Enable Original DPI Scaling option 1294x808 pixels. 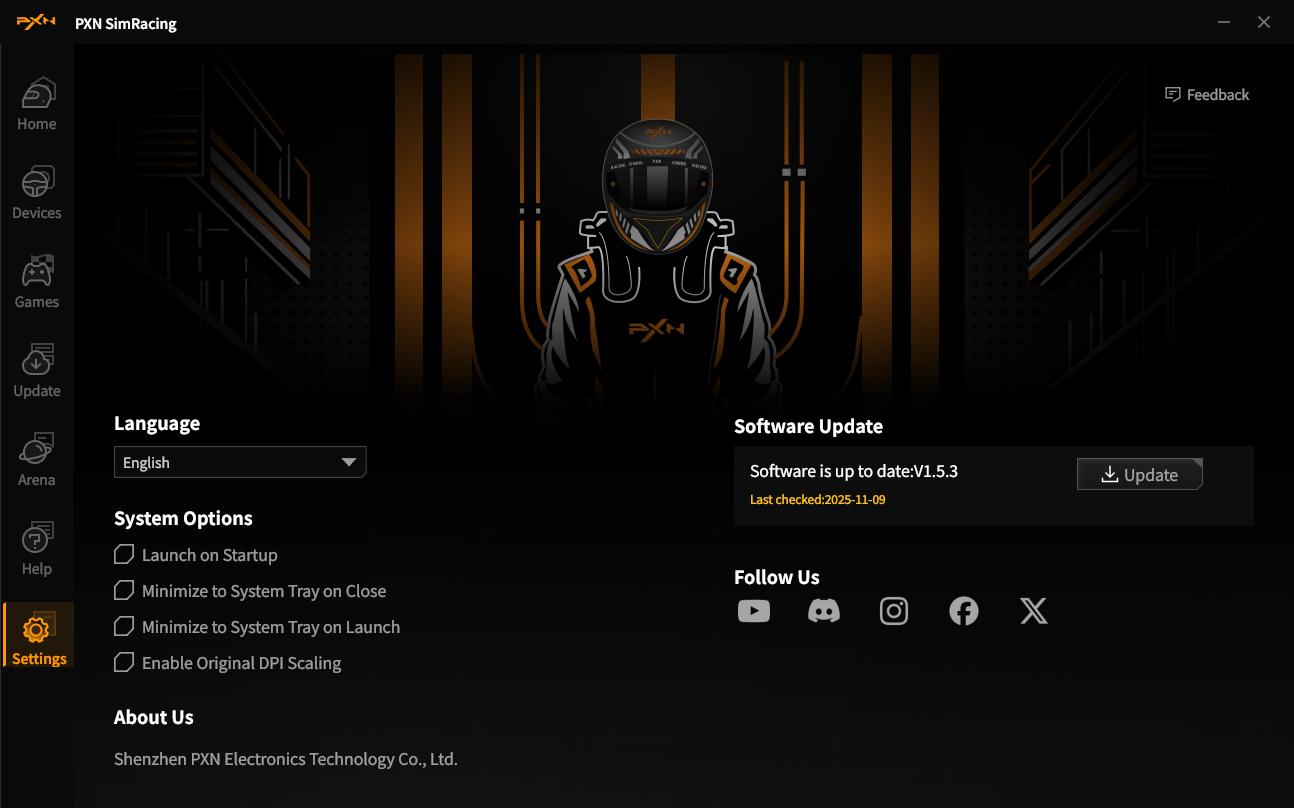tap(124, 663)
